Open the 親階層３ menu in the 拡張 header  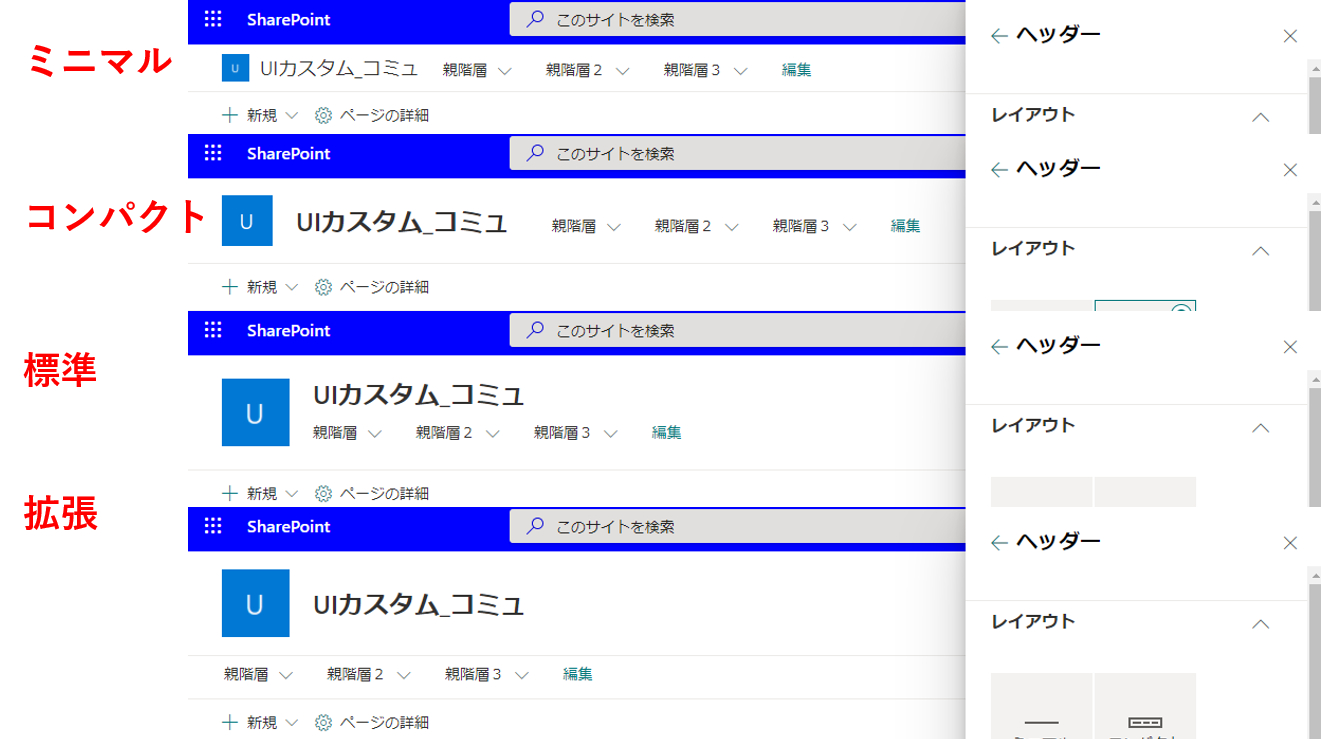coord(473,675)
